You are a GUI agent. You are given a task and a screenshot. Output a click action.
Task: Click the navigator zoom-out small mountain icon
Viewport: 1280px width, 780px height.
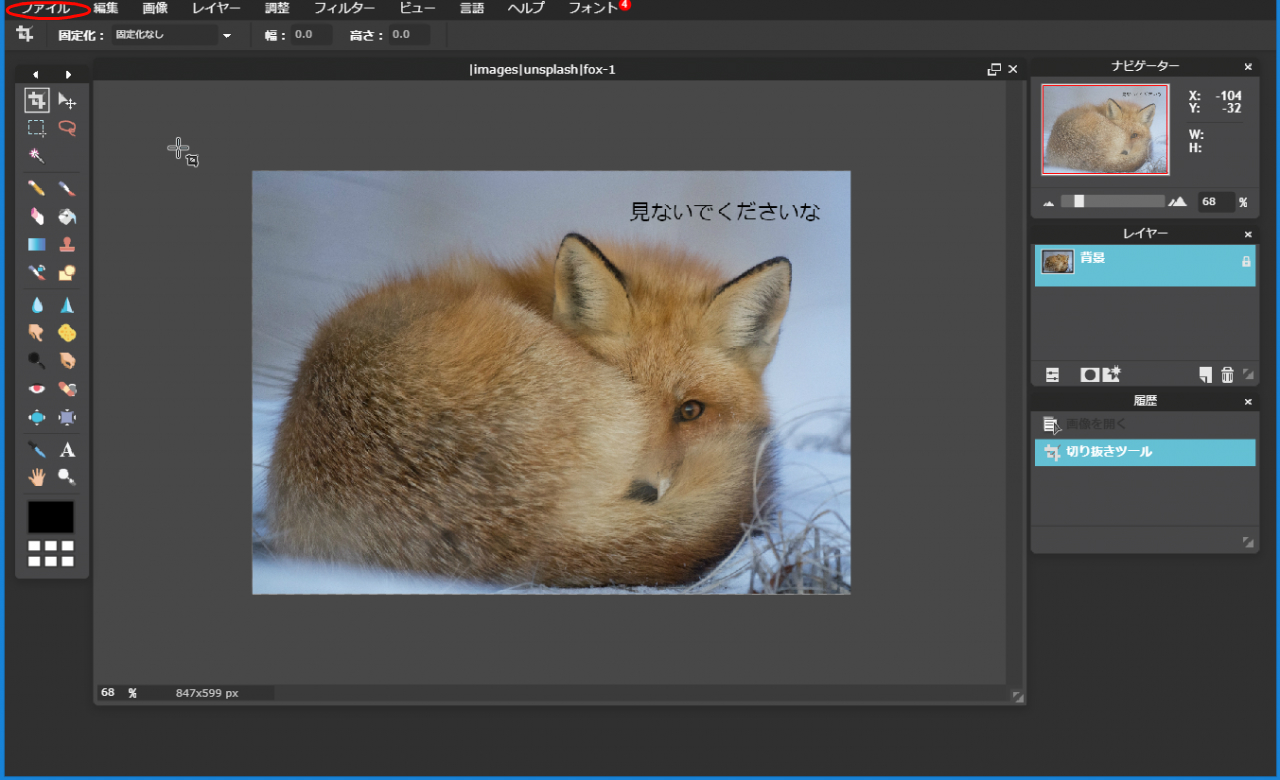click(1049, 203)
